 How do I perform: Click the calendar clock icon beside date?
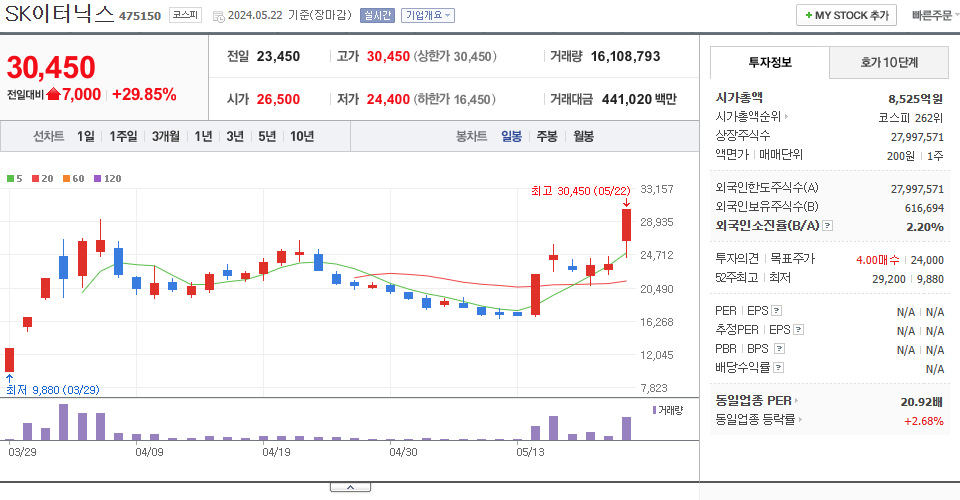pos(219,17)
